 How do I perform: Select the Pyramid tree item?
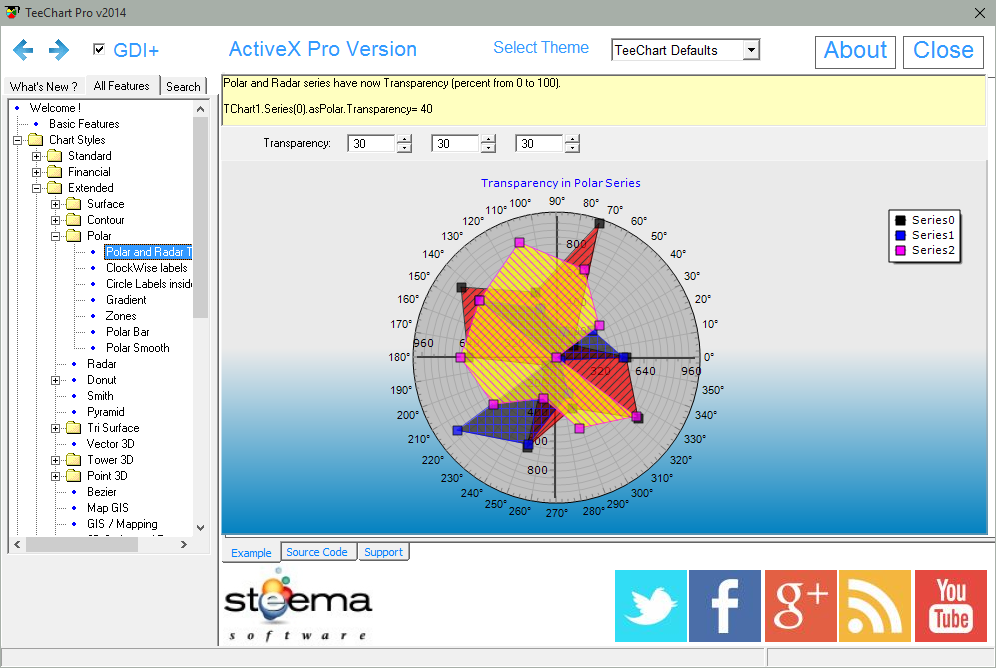(105, 412)
